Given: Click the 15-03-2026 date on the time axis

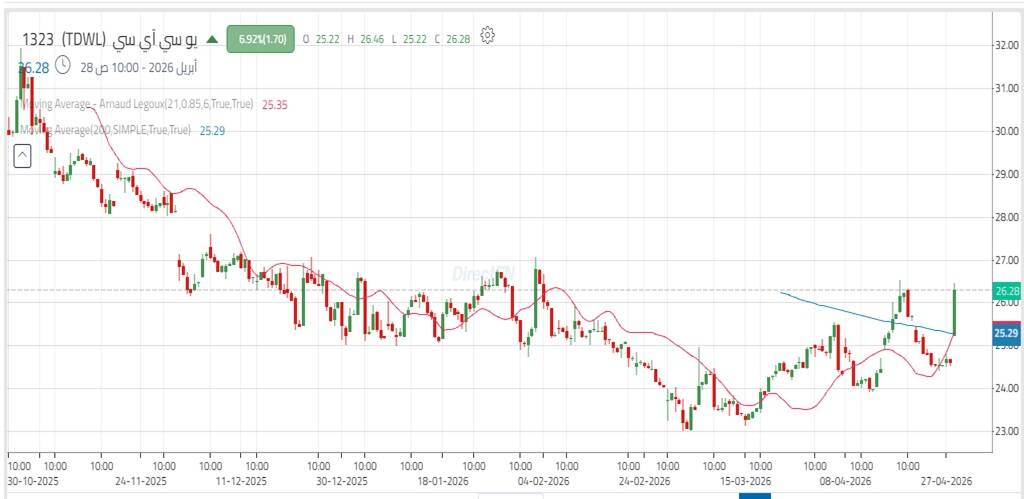Looking at the screenshot, I should pos(743,480).
